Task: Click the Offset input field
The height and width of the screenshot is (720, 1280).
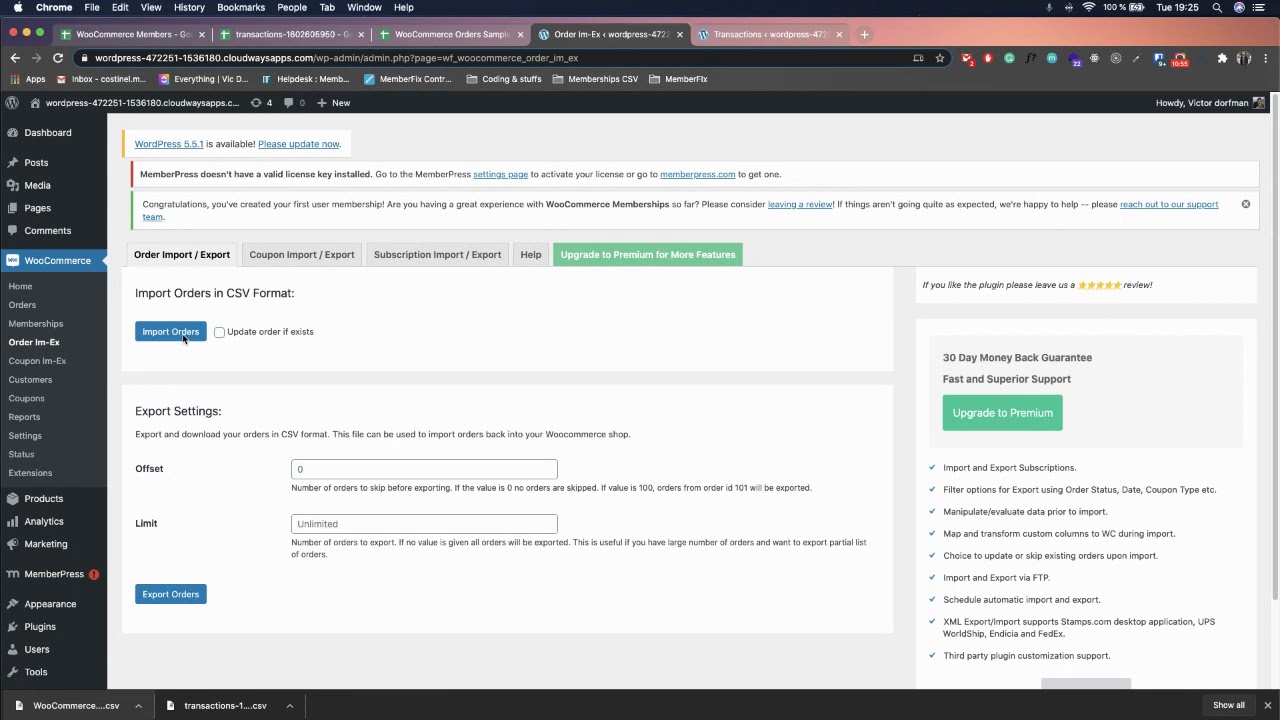Action: [424, 469]
